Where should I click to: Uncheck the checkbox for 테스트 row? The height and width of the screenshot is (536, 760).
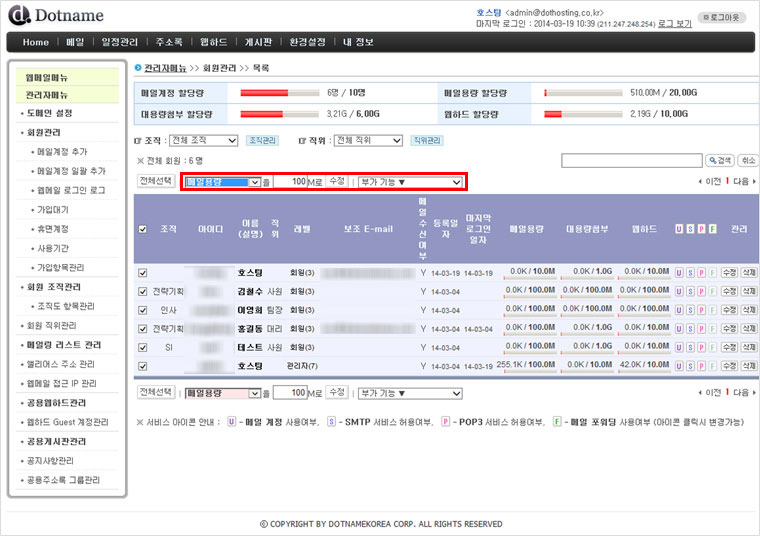(142, 348)
